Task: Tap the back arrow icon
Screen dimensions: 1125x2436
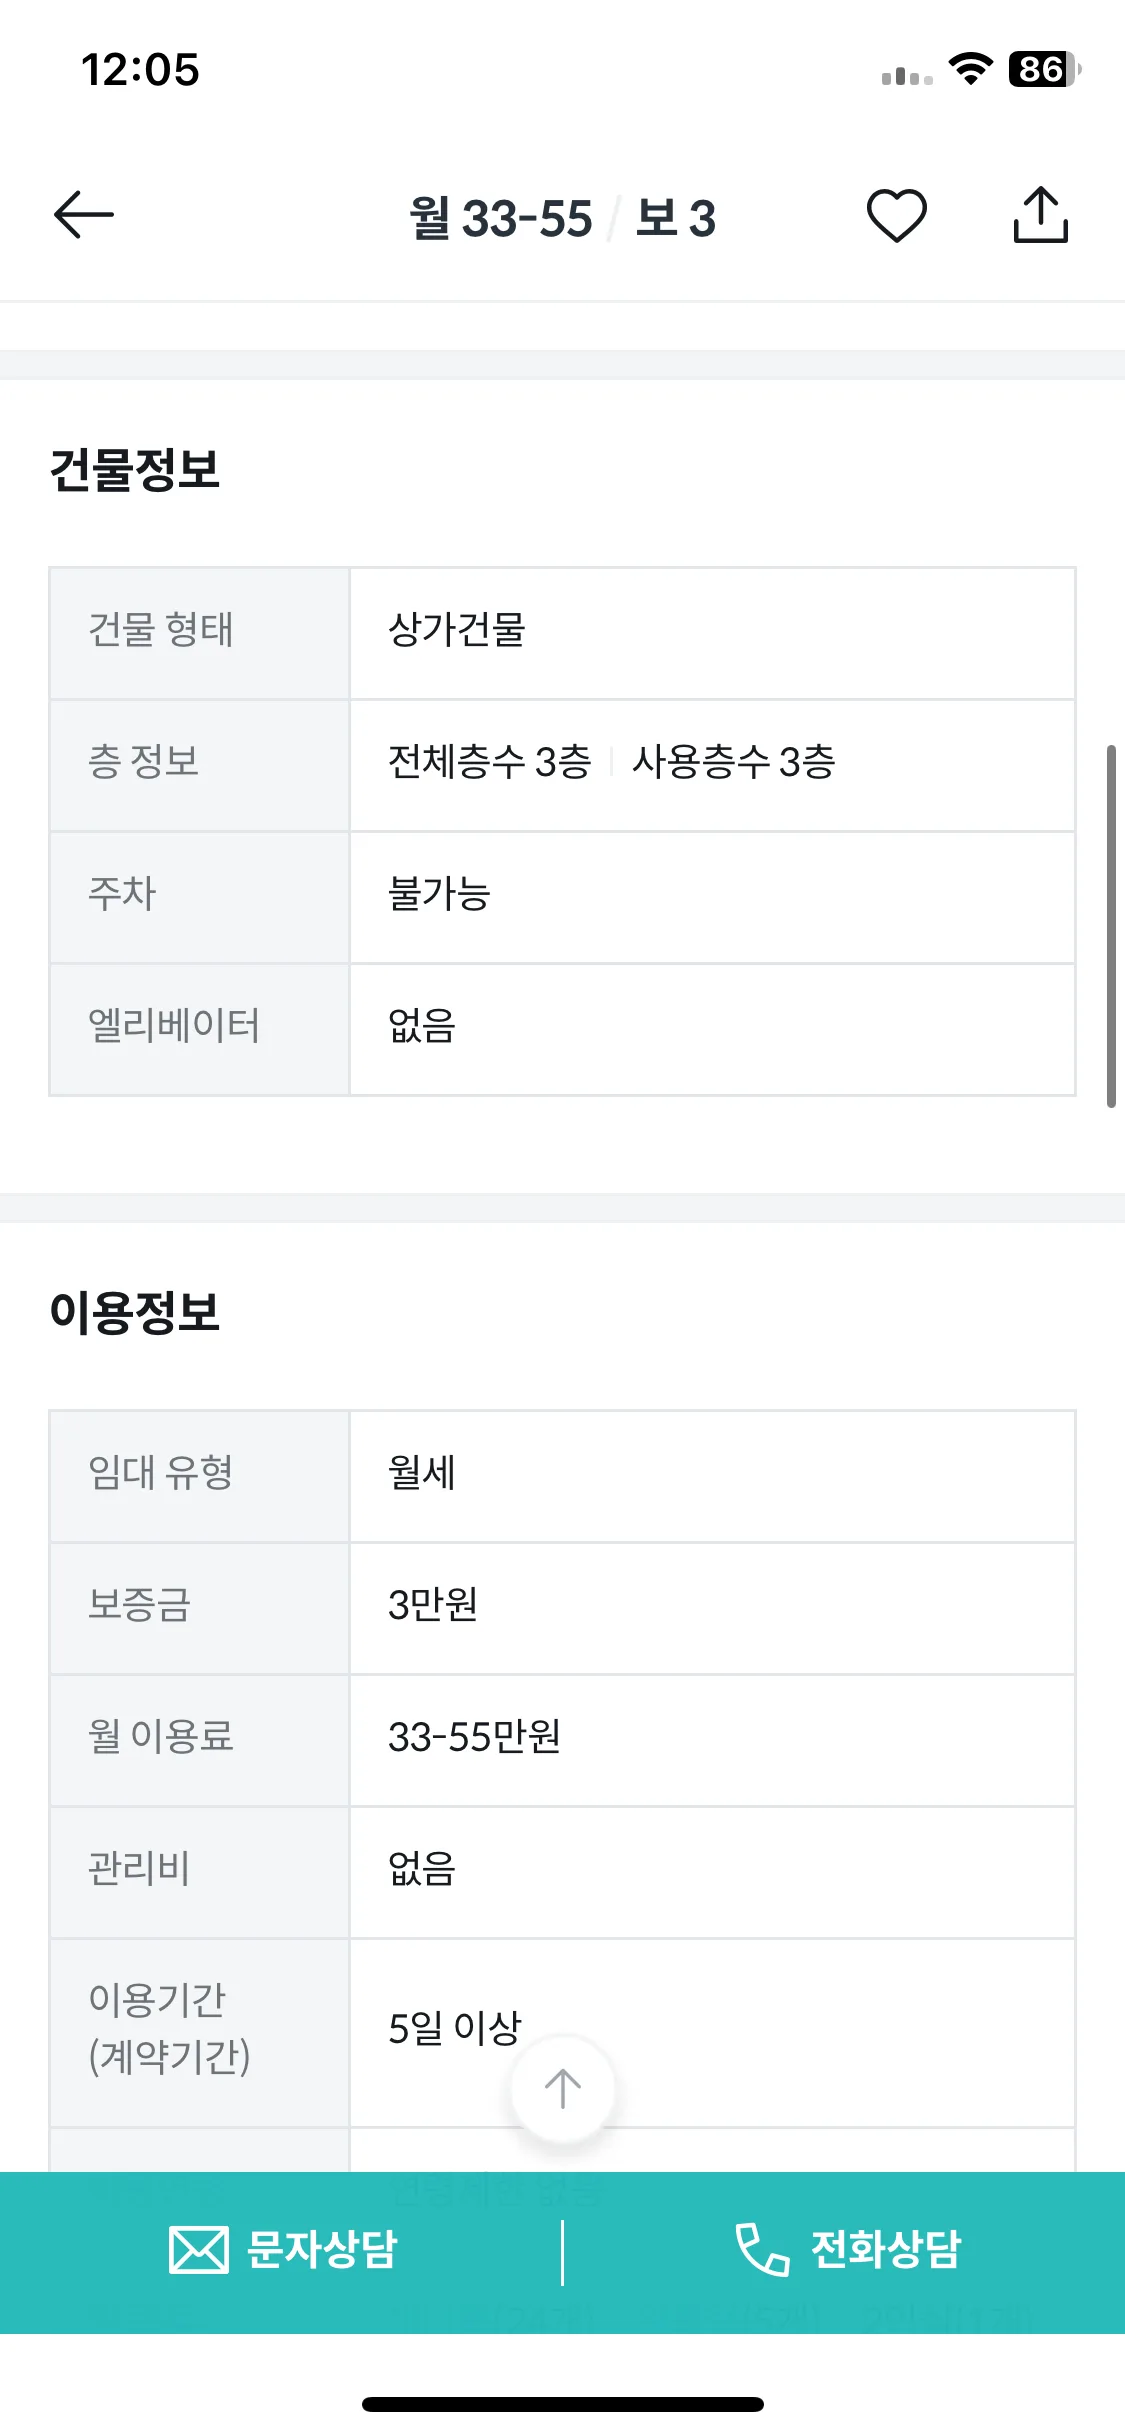Action: pyautogui.click(x=84, y=215)
